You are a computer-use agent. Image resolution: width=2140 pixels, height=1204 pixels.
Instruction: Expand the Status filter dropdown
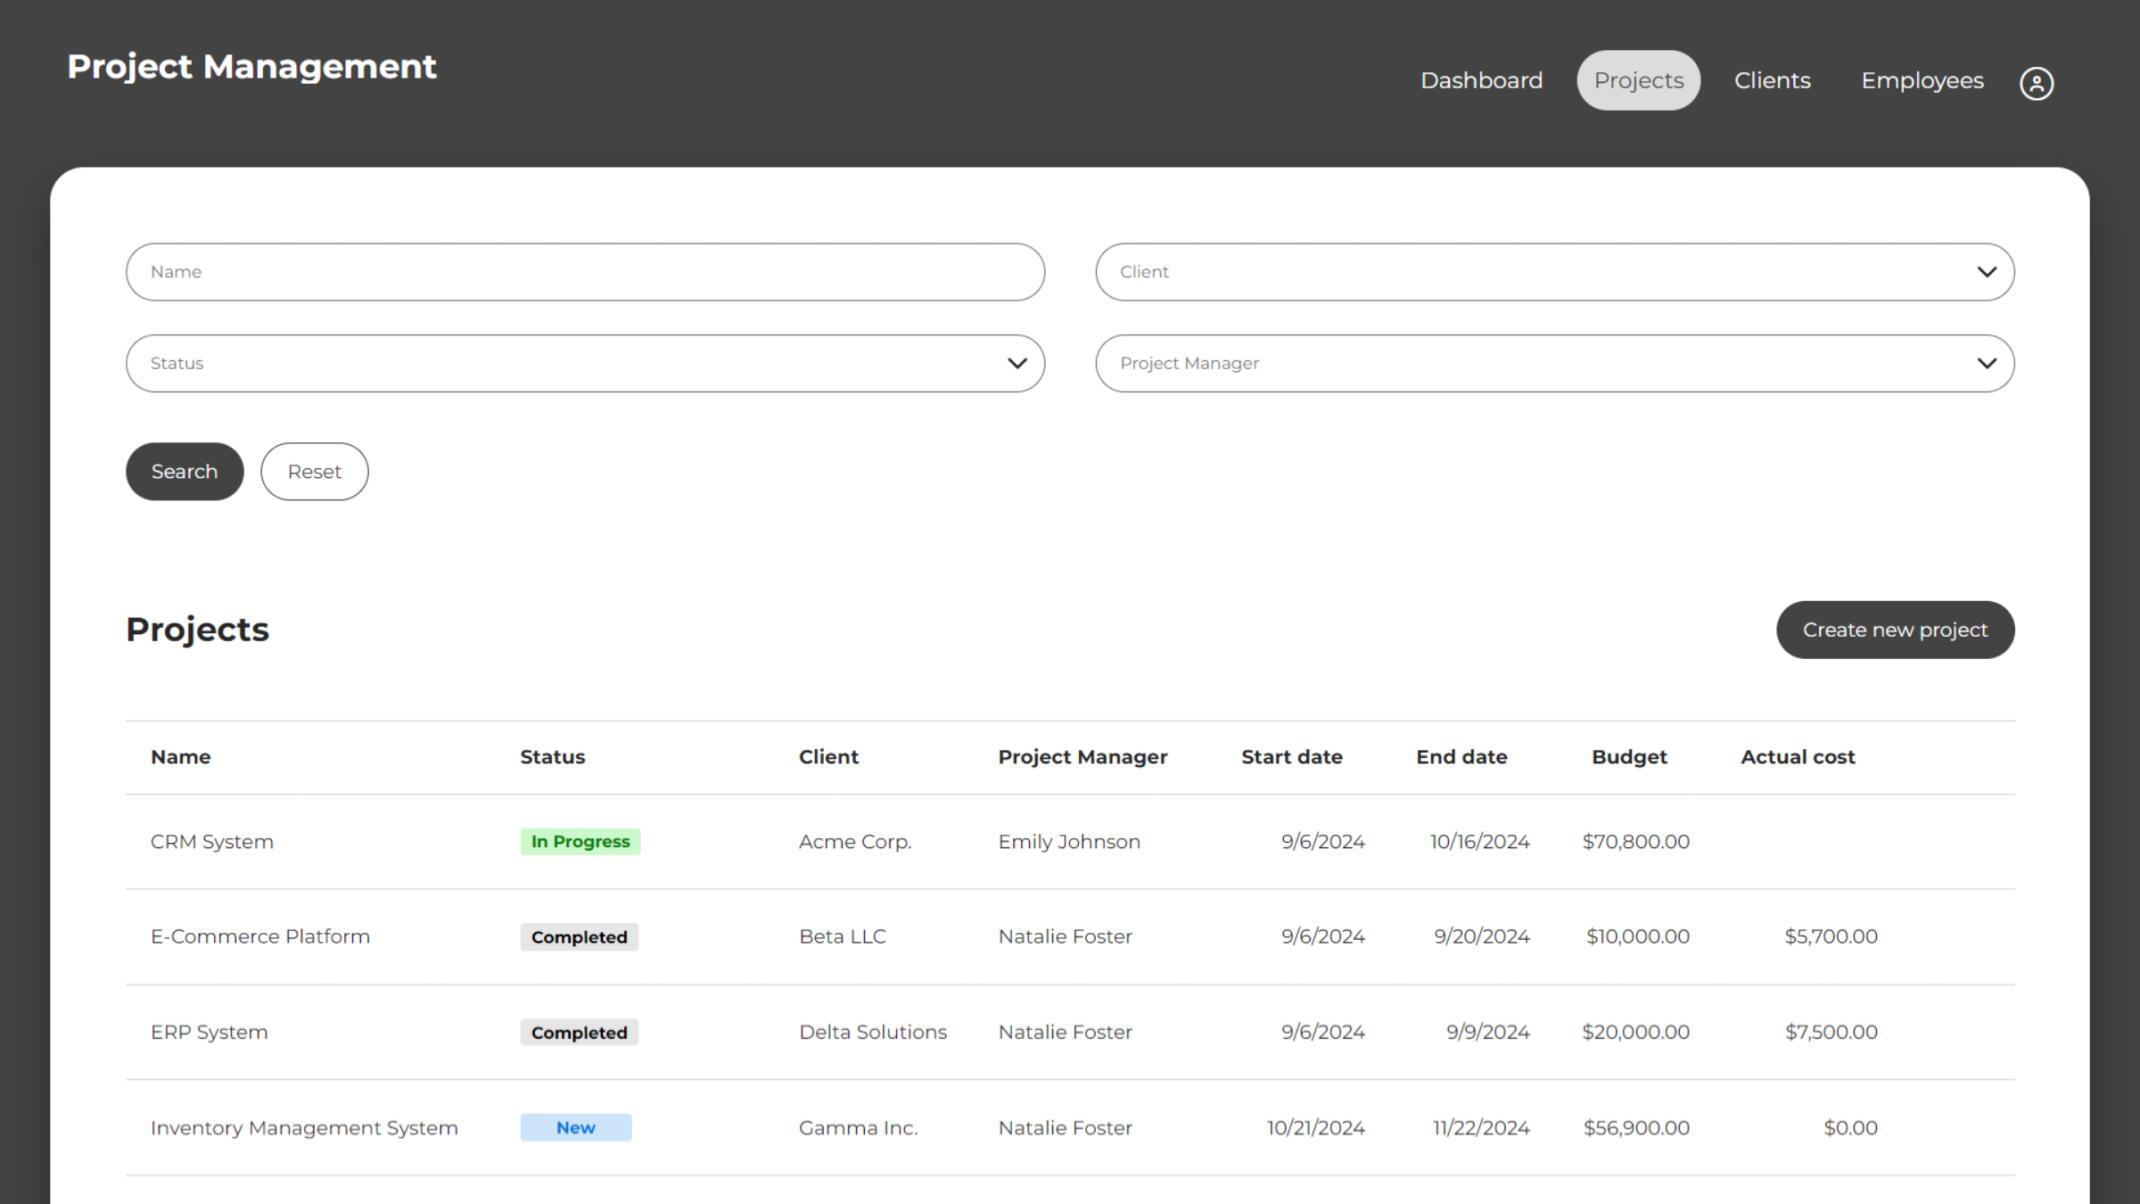[584, 363]
